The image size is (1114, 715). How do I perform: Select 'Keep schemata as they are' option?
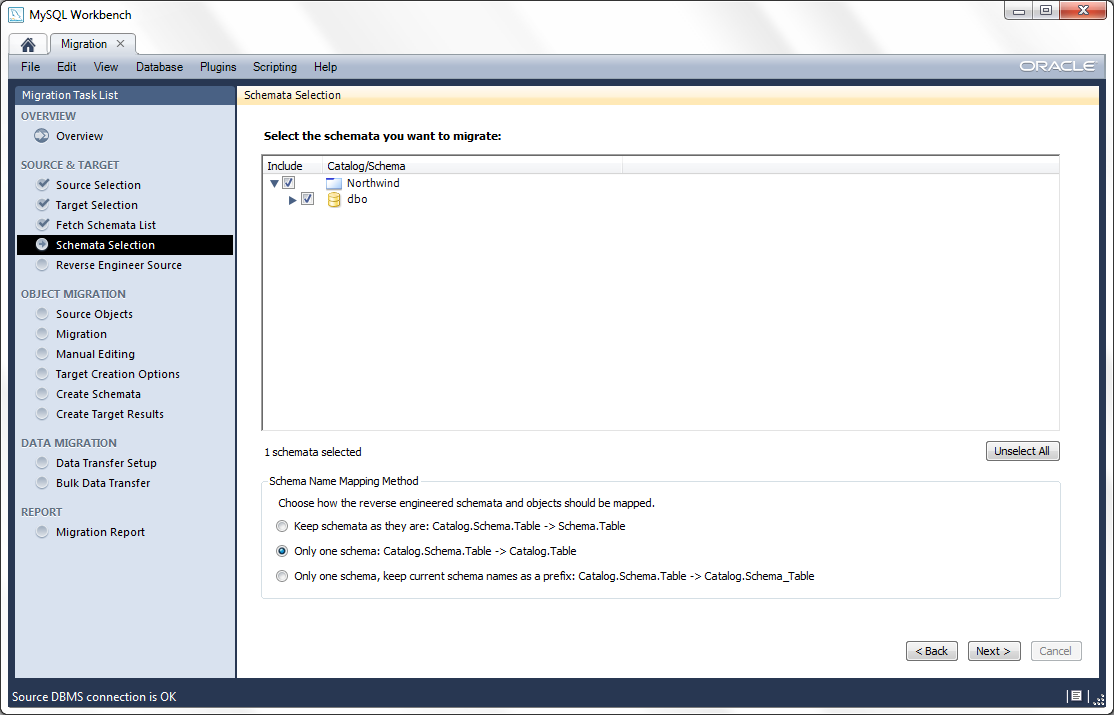point(283,526)
